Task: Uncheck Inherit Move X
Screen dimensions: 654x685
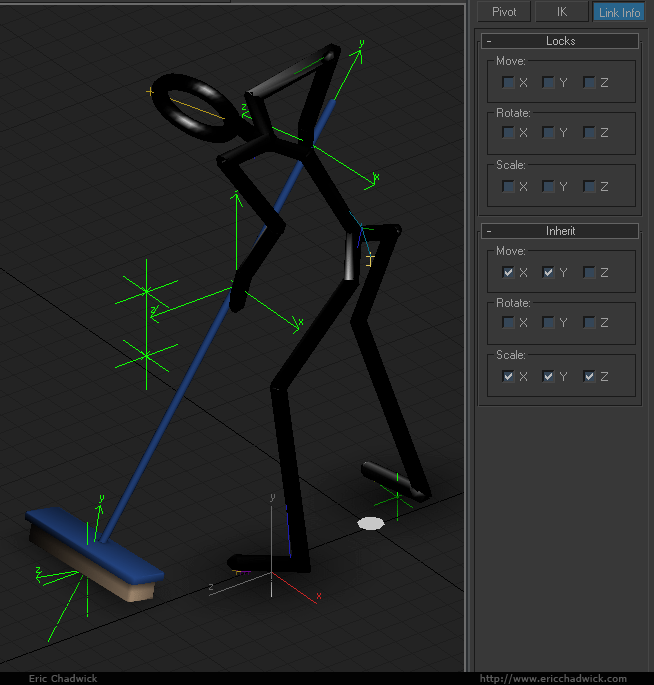Action: (x=508, y=273)
